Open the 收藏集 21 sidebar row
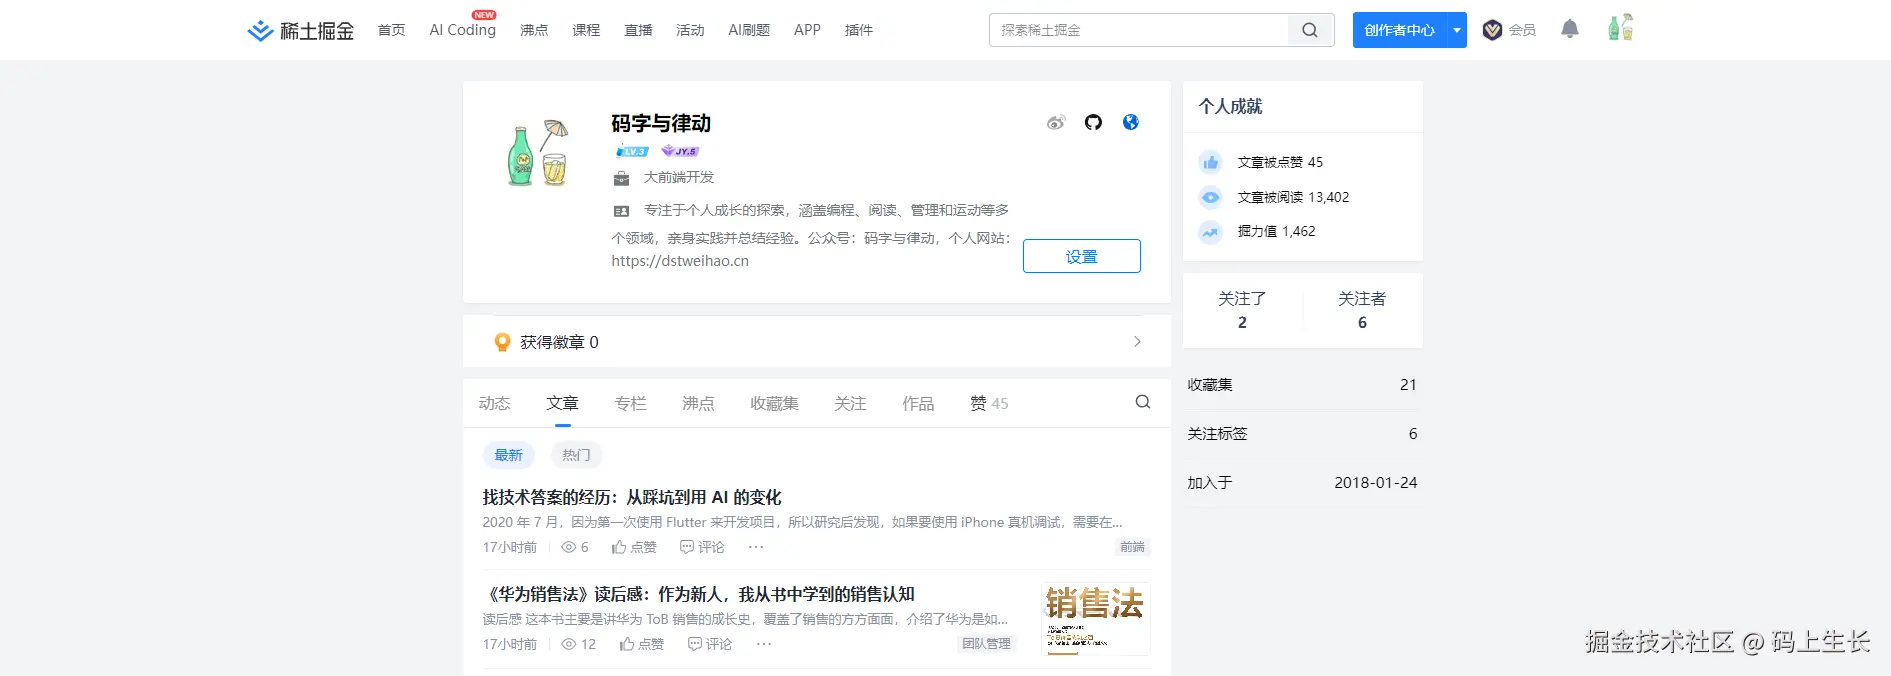The width and height of the screenshot is (1891, 676). click(1302, 385)
